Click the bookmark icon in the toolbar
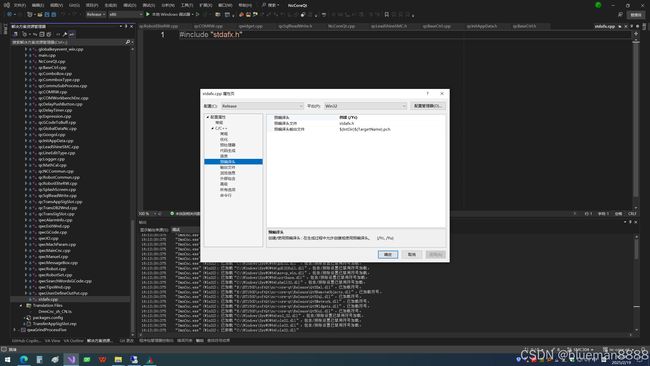This screenshot has height=366, width=650. 387,15
